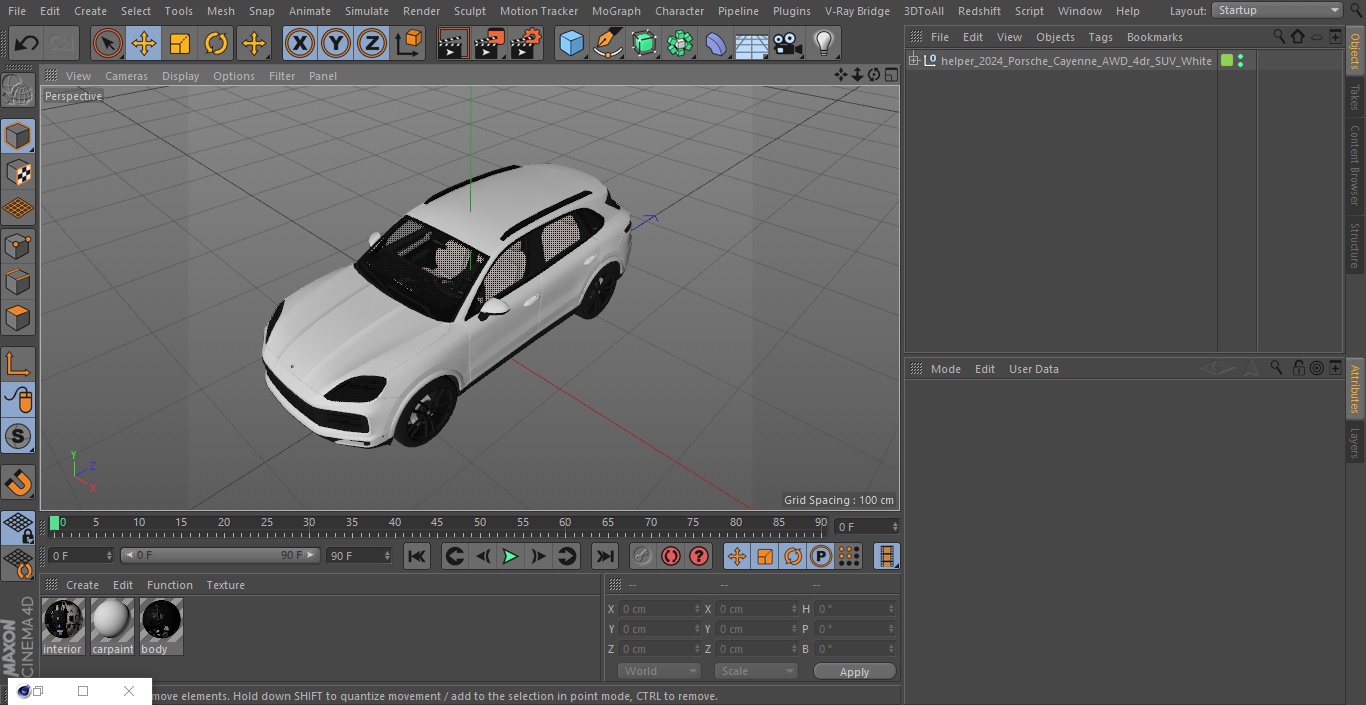
Task: Activate the Move tool
Action: coord(144,44)
